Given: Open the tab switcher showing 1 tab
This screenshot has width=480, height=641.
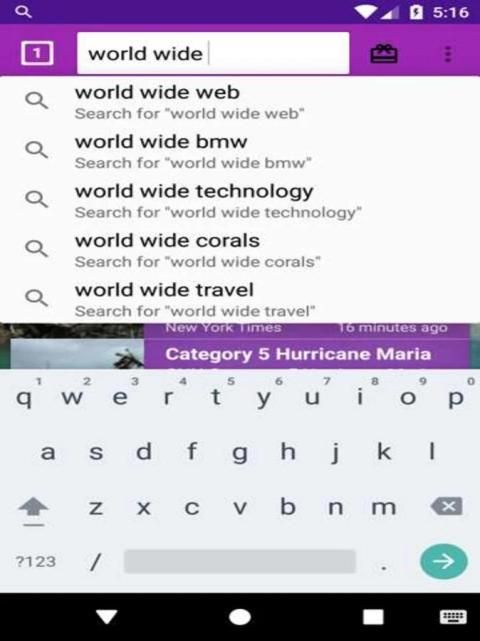Looking at the screenshot, I should (37, 53).
